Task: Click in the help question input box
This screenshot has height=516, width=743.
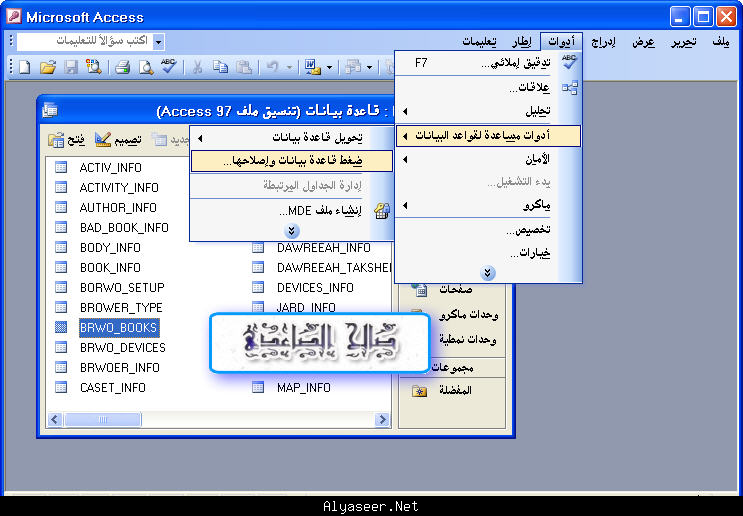Action: (85, 42)
